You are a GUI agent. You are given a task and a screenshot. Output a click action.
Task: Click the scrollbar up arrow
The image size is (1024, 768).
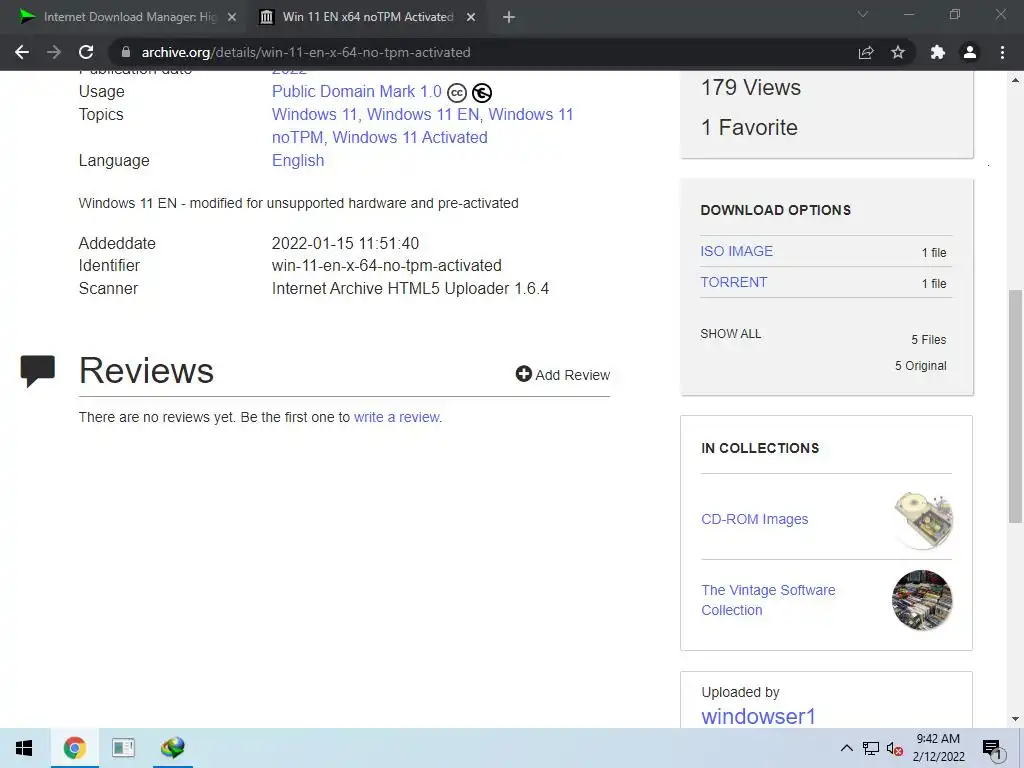coord(1016,80)
